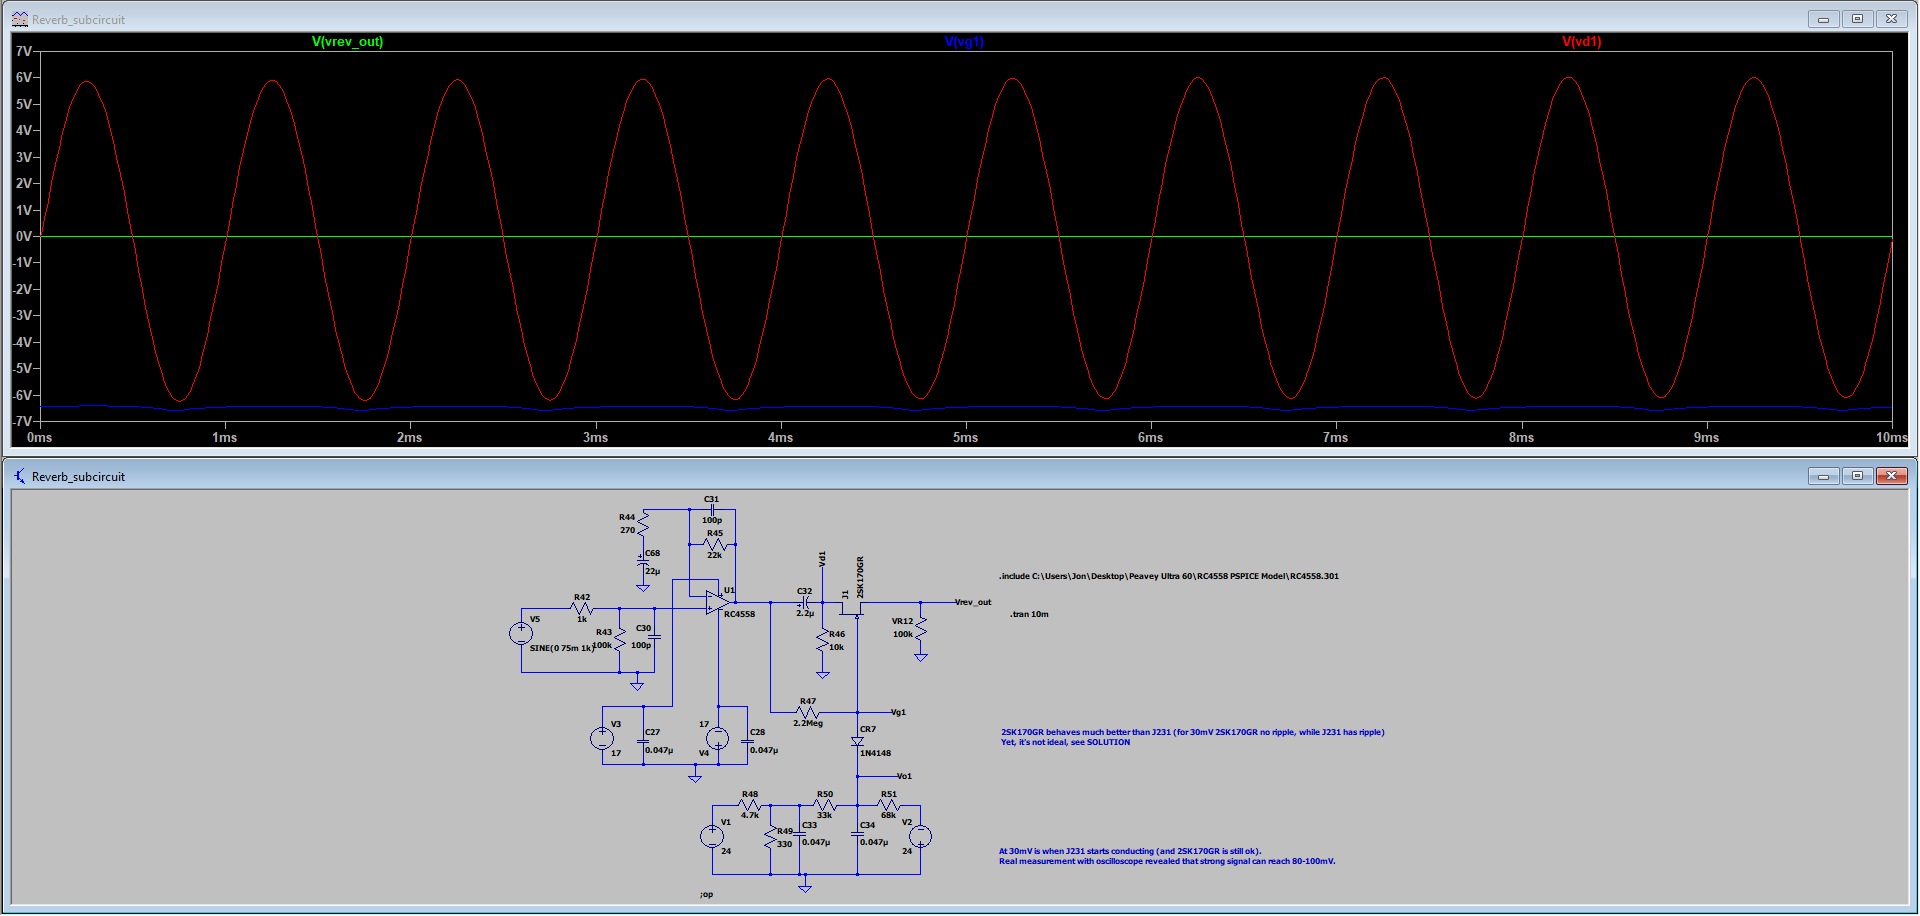Select capacitor C68 in the schematic
This screenshot has width=1920, height=916.
coord(643,563)
